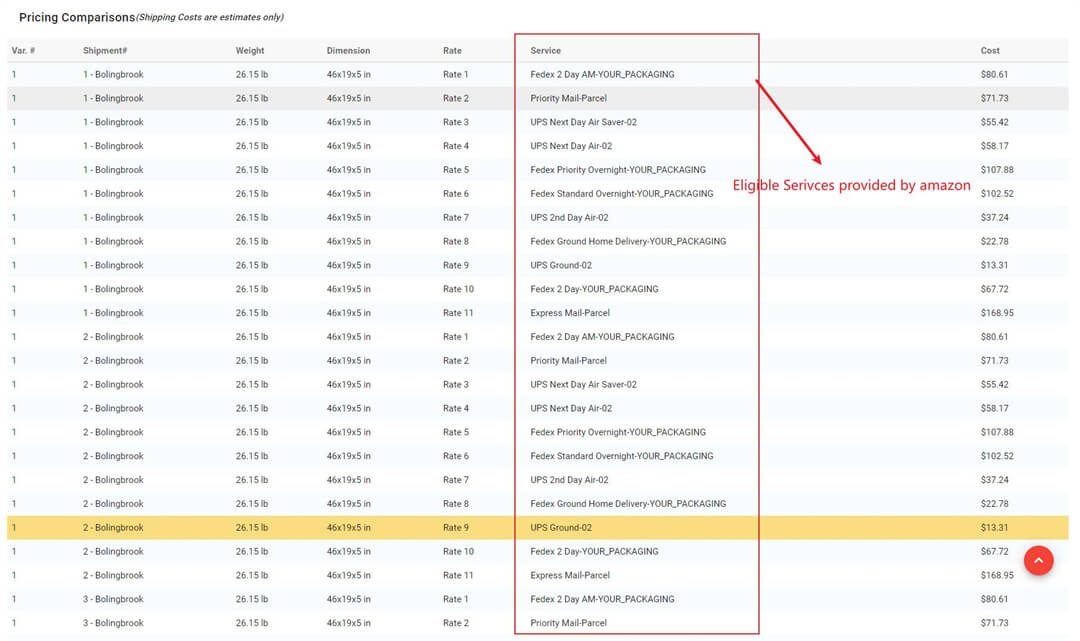Click the "Pricing Comparisons" heading
The height and width of the screenshot is (641, 1080).
[x=77, y=17]
